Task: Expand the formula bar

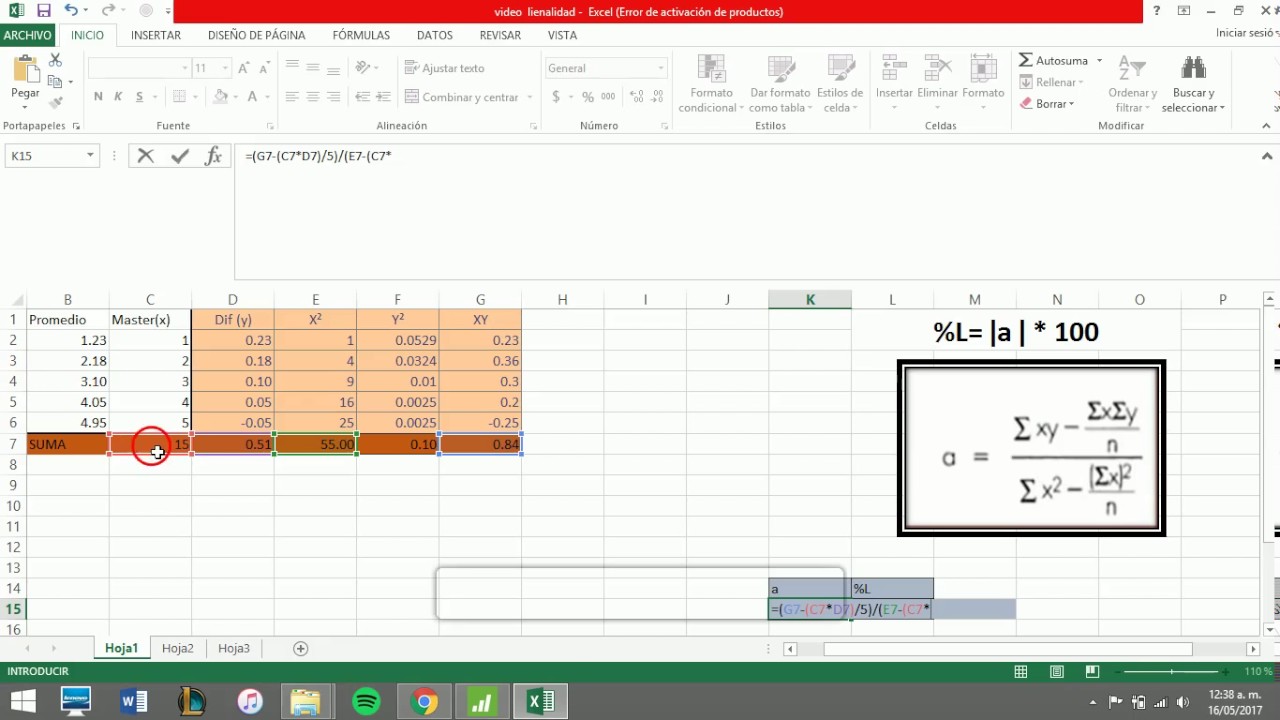Action: (1267, 156)
